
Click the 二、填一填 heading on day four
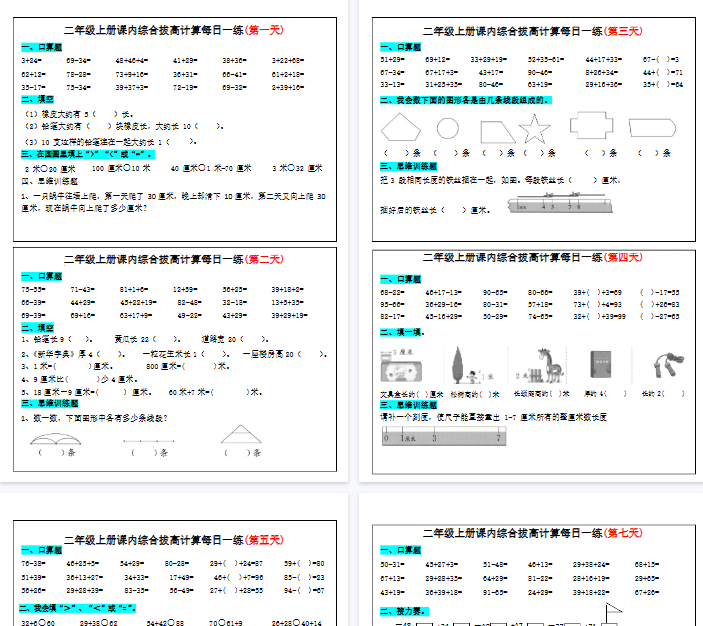(404, 333)
